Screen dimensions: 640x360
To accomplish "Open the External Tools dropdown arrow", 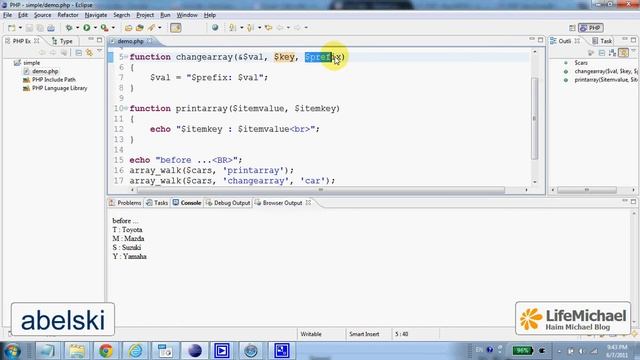I will pos(113,28).
